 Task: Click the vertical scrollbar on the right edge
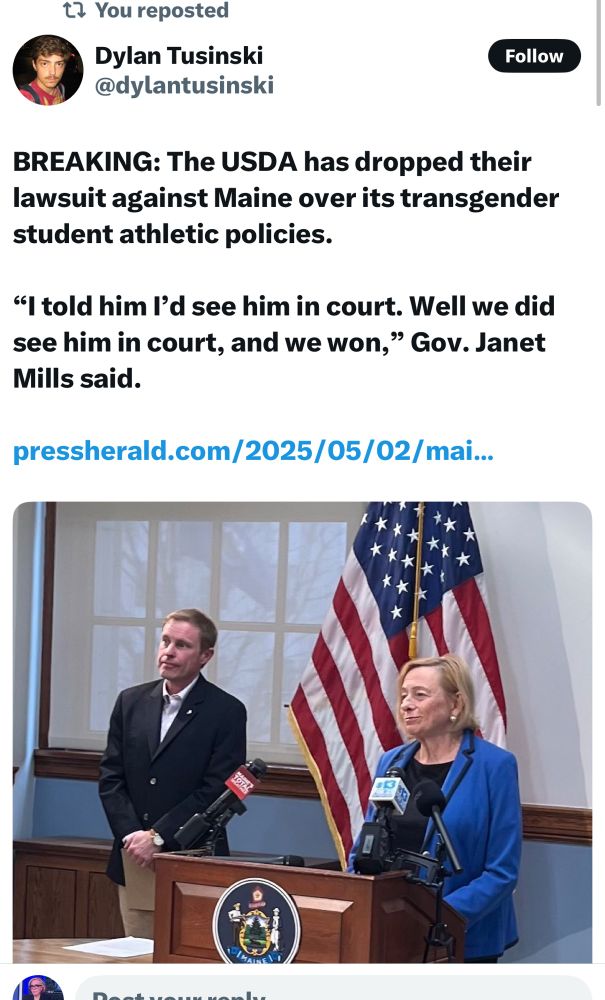pyautogui.click(x=599, y=52)
